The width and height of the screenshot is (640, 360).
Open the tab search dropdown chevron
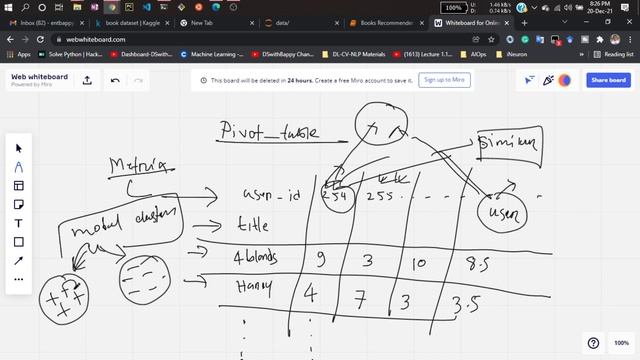point(564,22)
